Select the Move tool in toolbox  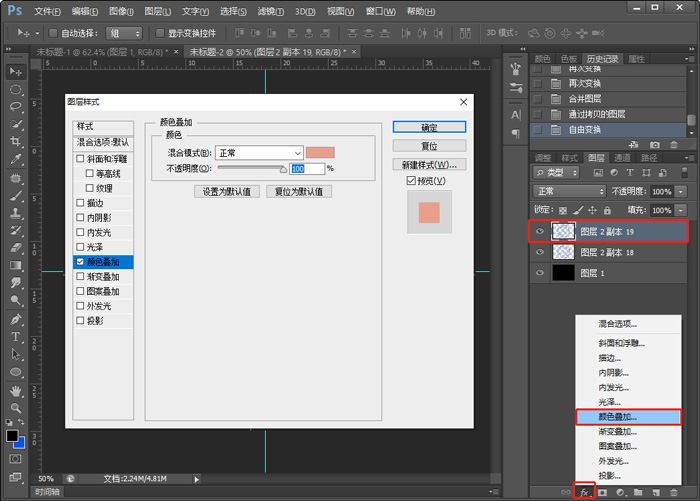[16, 71]
